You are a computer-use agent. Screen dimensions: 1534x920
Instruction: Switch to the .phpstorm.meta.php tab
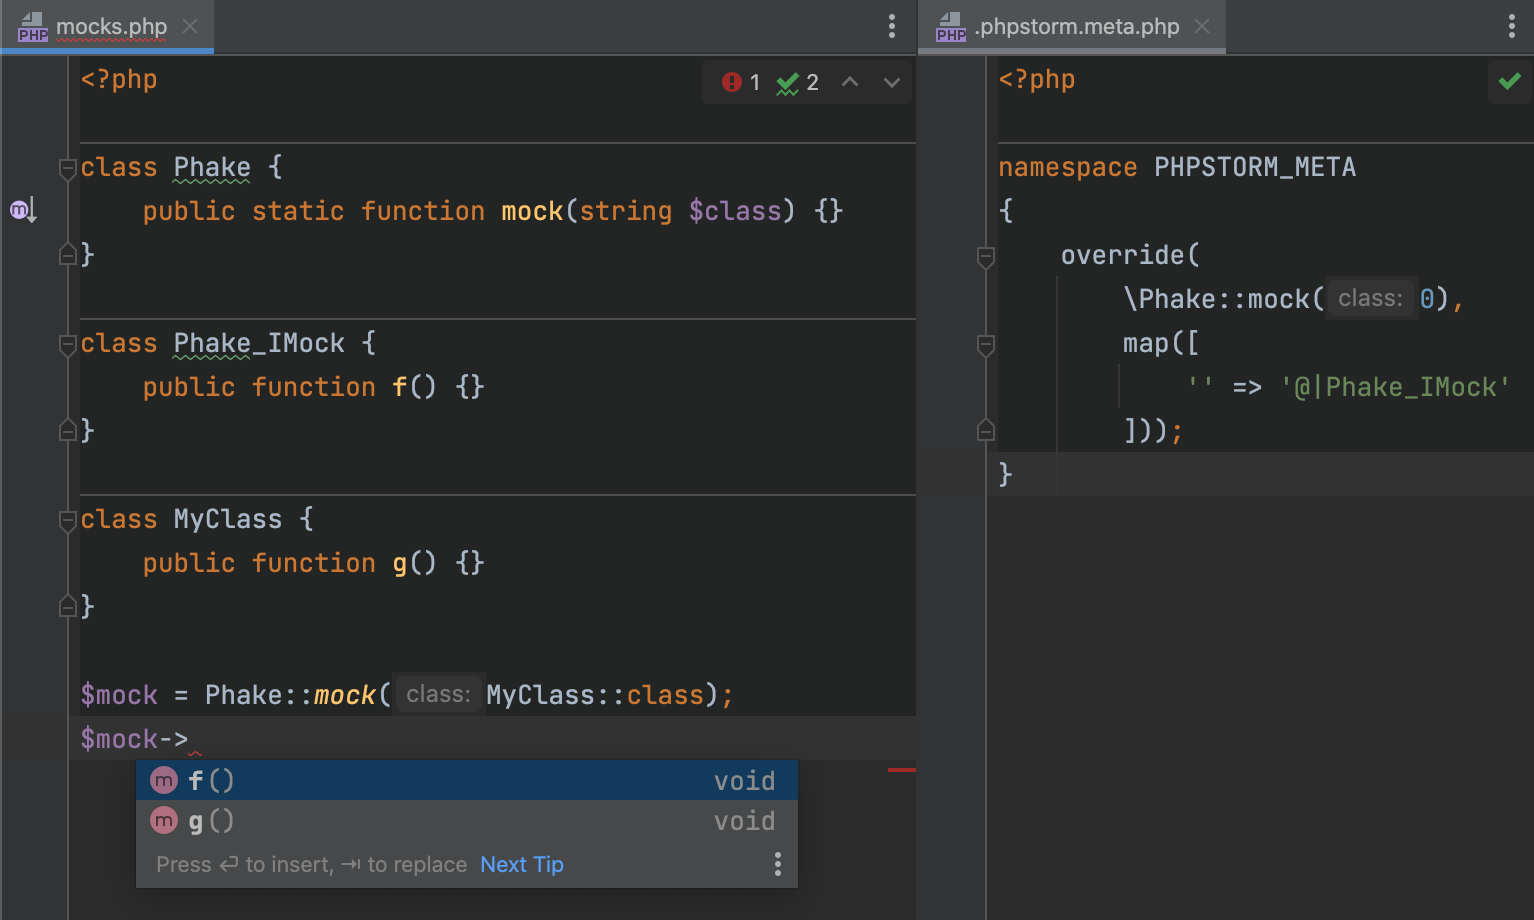1076,27
